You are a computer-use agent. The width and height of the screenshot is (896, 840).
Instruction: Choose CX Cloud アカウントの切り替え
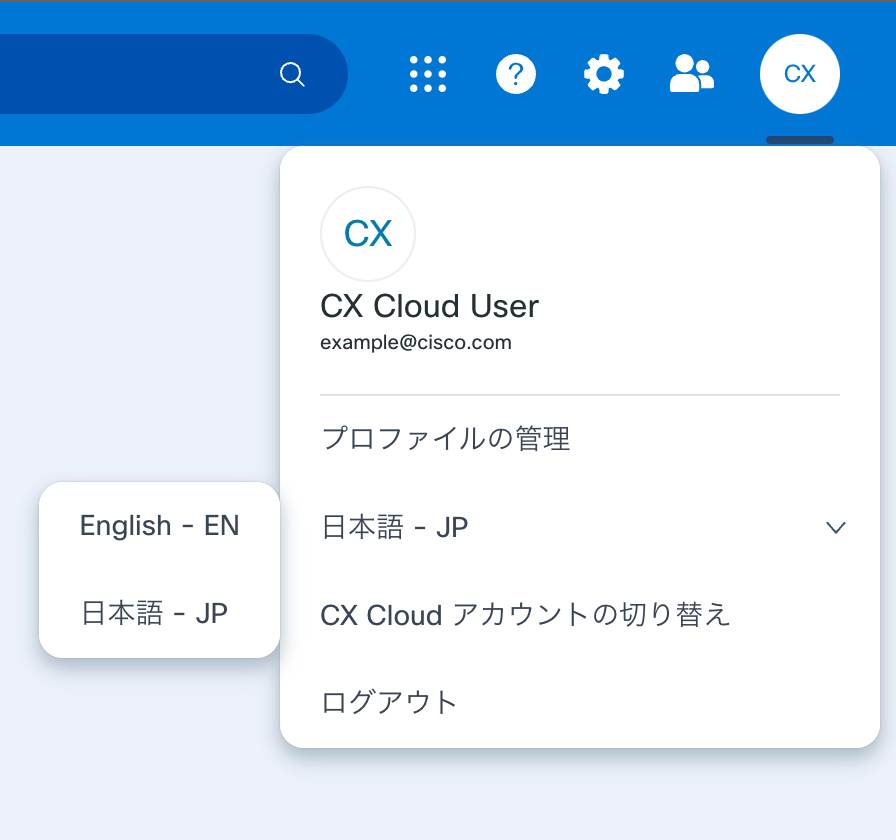(x=524, y=615)
